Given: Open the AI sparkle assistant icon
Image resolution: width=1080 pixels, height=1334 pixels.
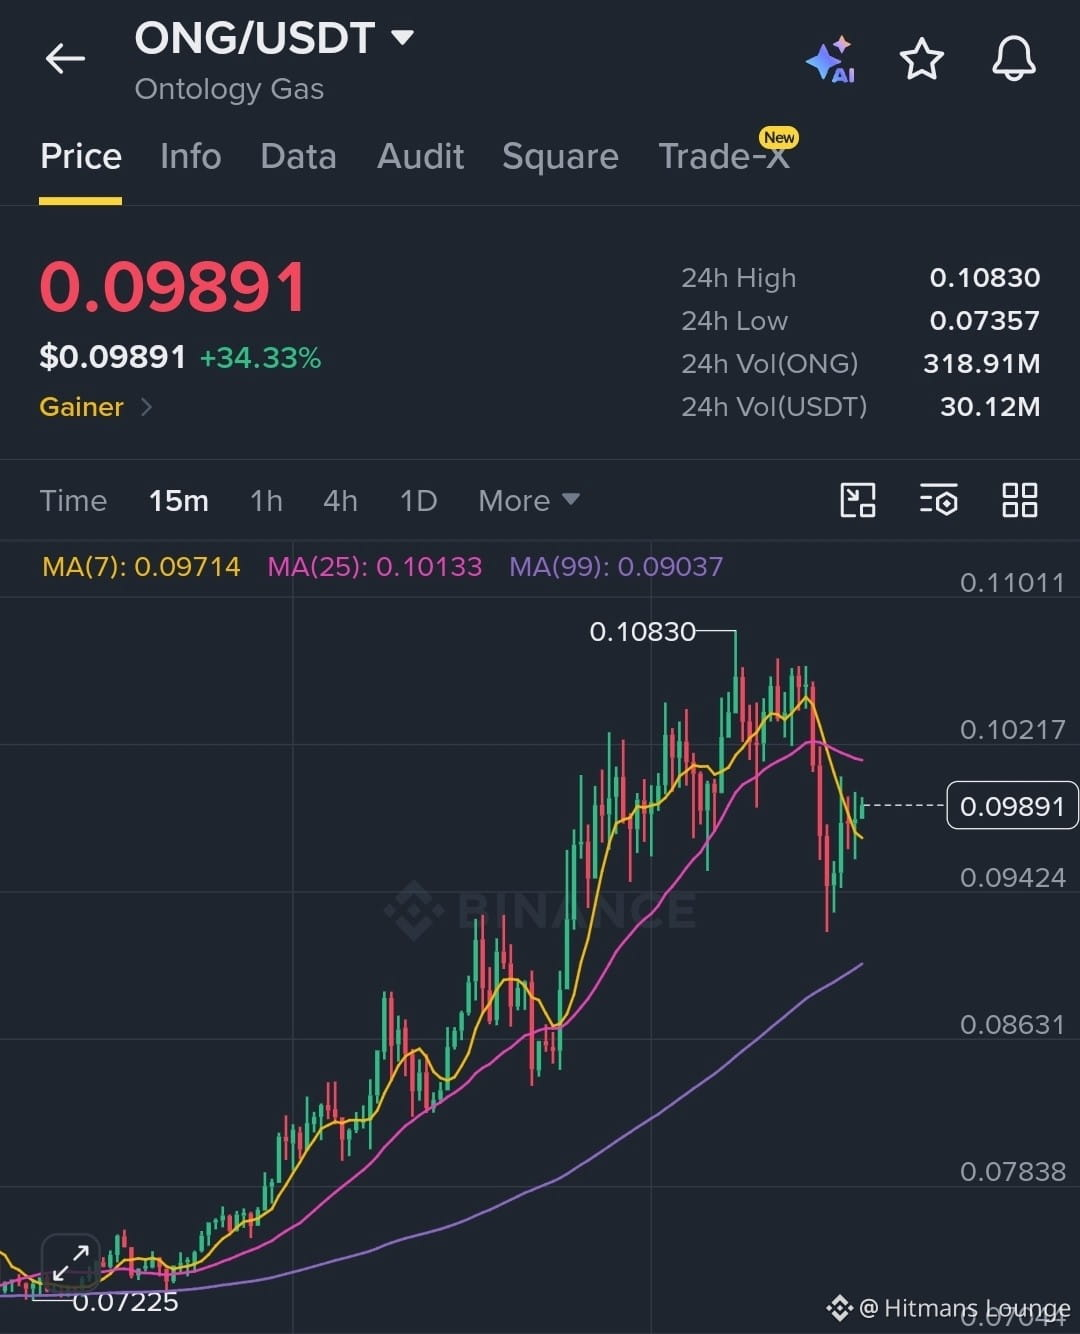Looking at the screenshot, I should tap(831, 60).
